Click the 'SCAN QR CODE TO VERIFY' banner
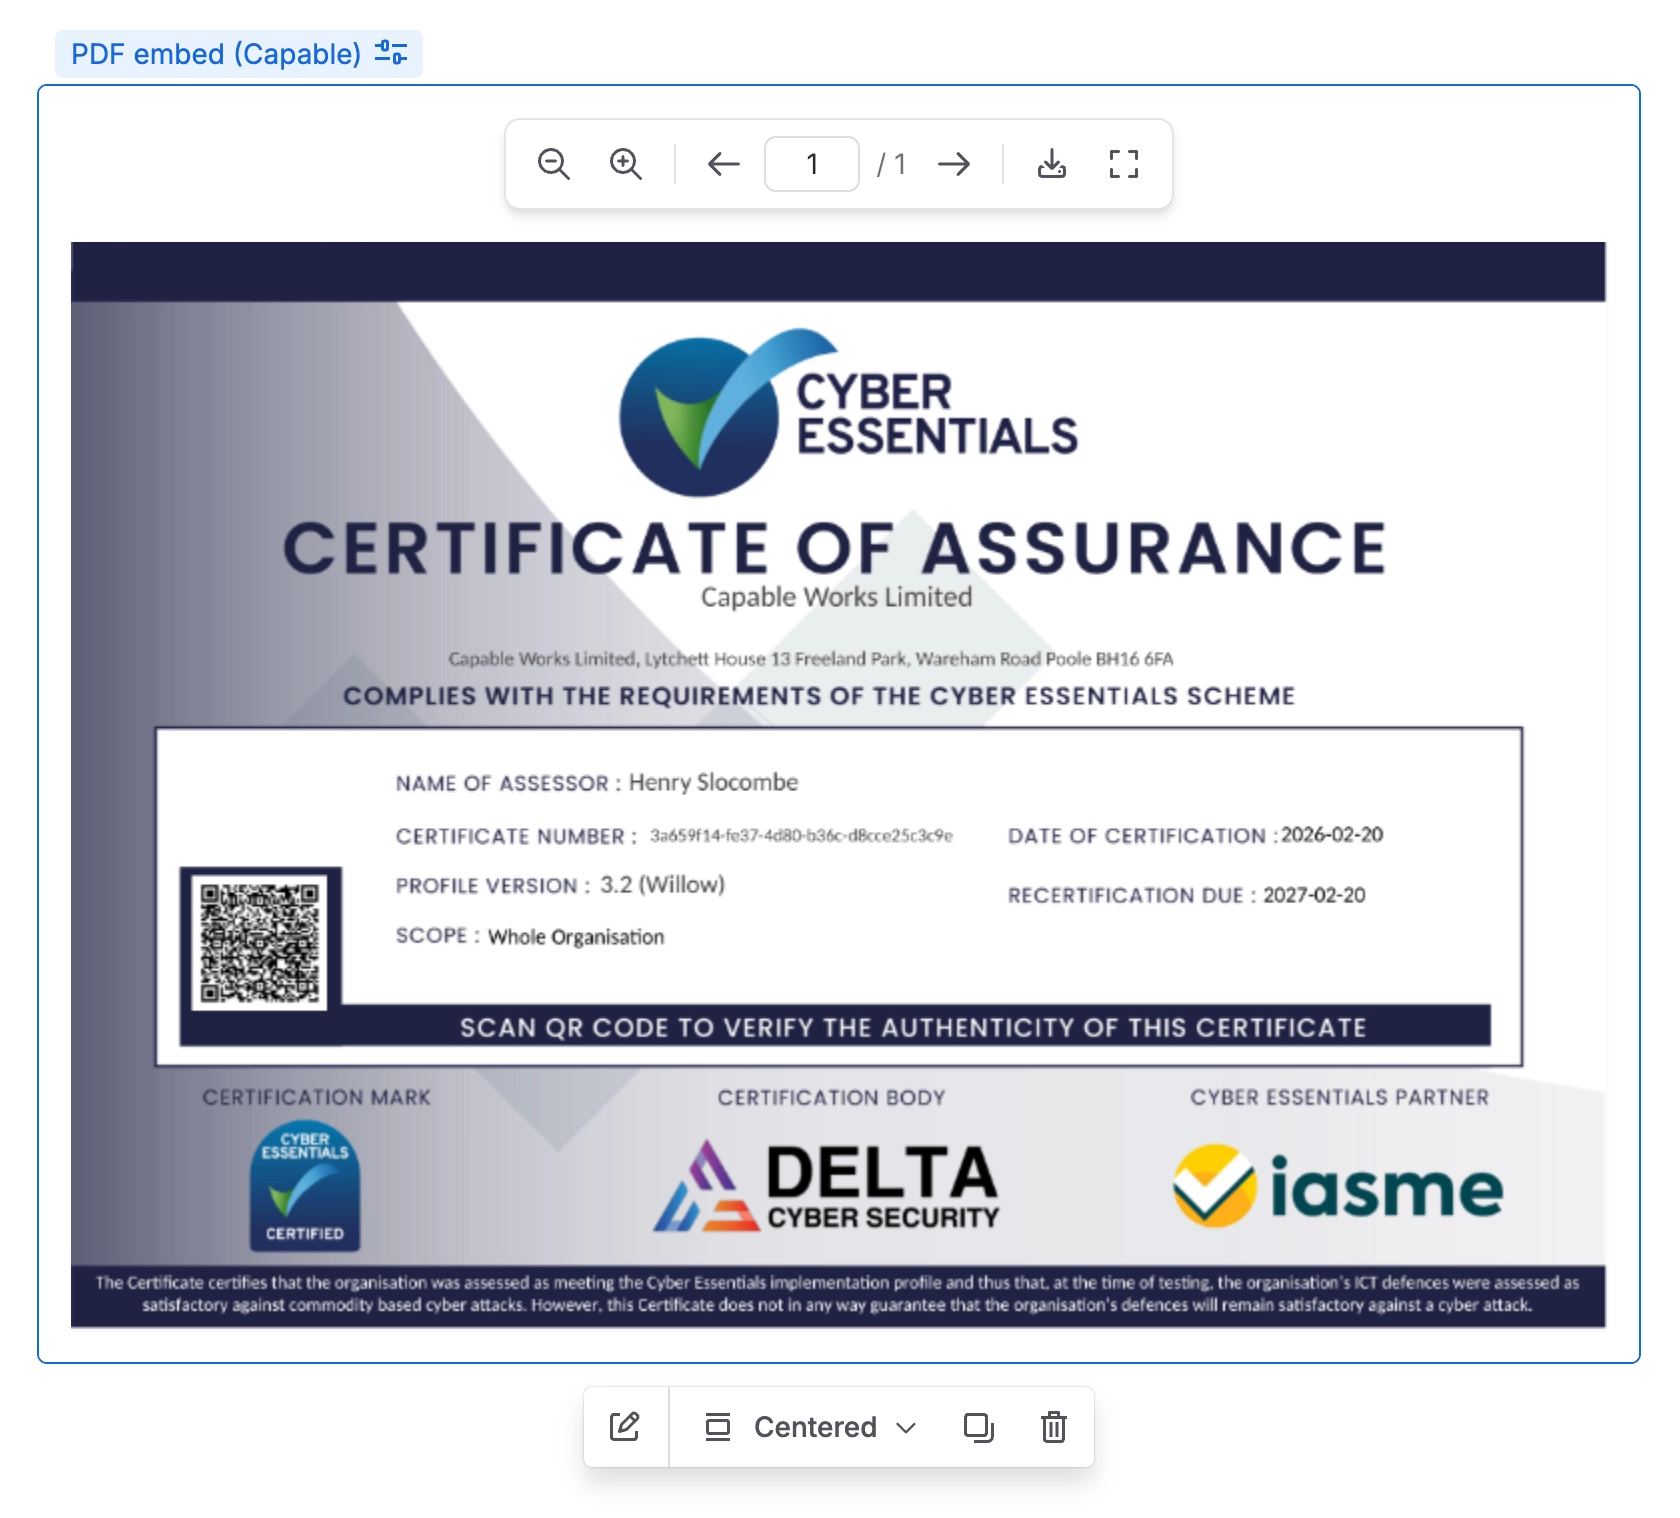 pos(913,1027)
